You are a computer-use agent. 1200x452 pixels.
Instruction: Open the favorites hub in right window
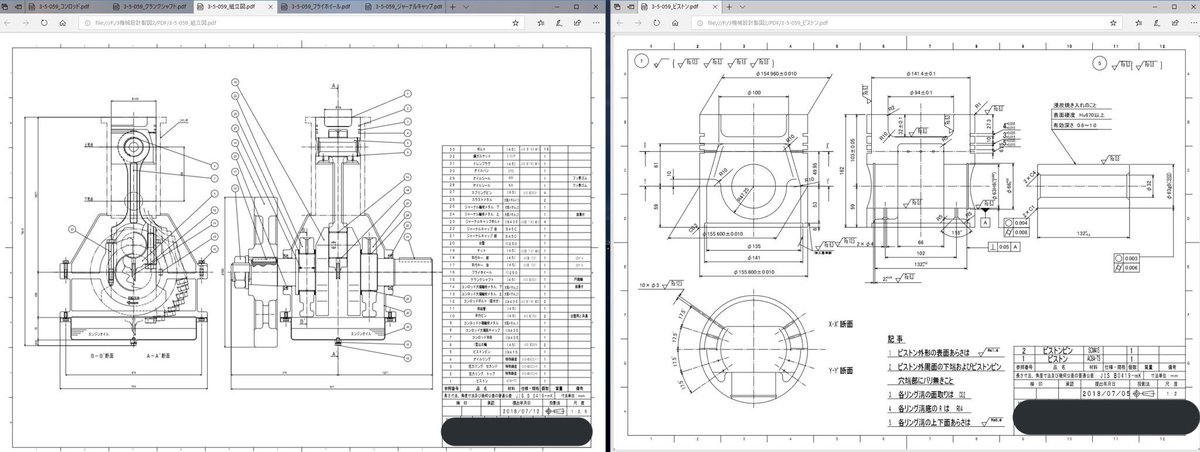tap(1138, 22)
